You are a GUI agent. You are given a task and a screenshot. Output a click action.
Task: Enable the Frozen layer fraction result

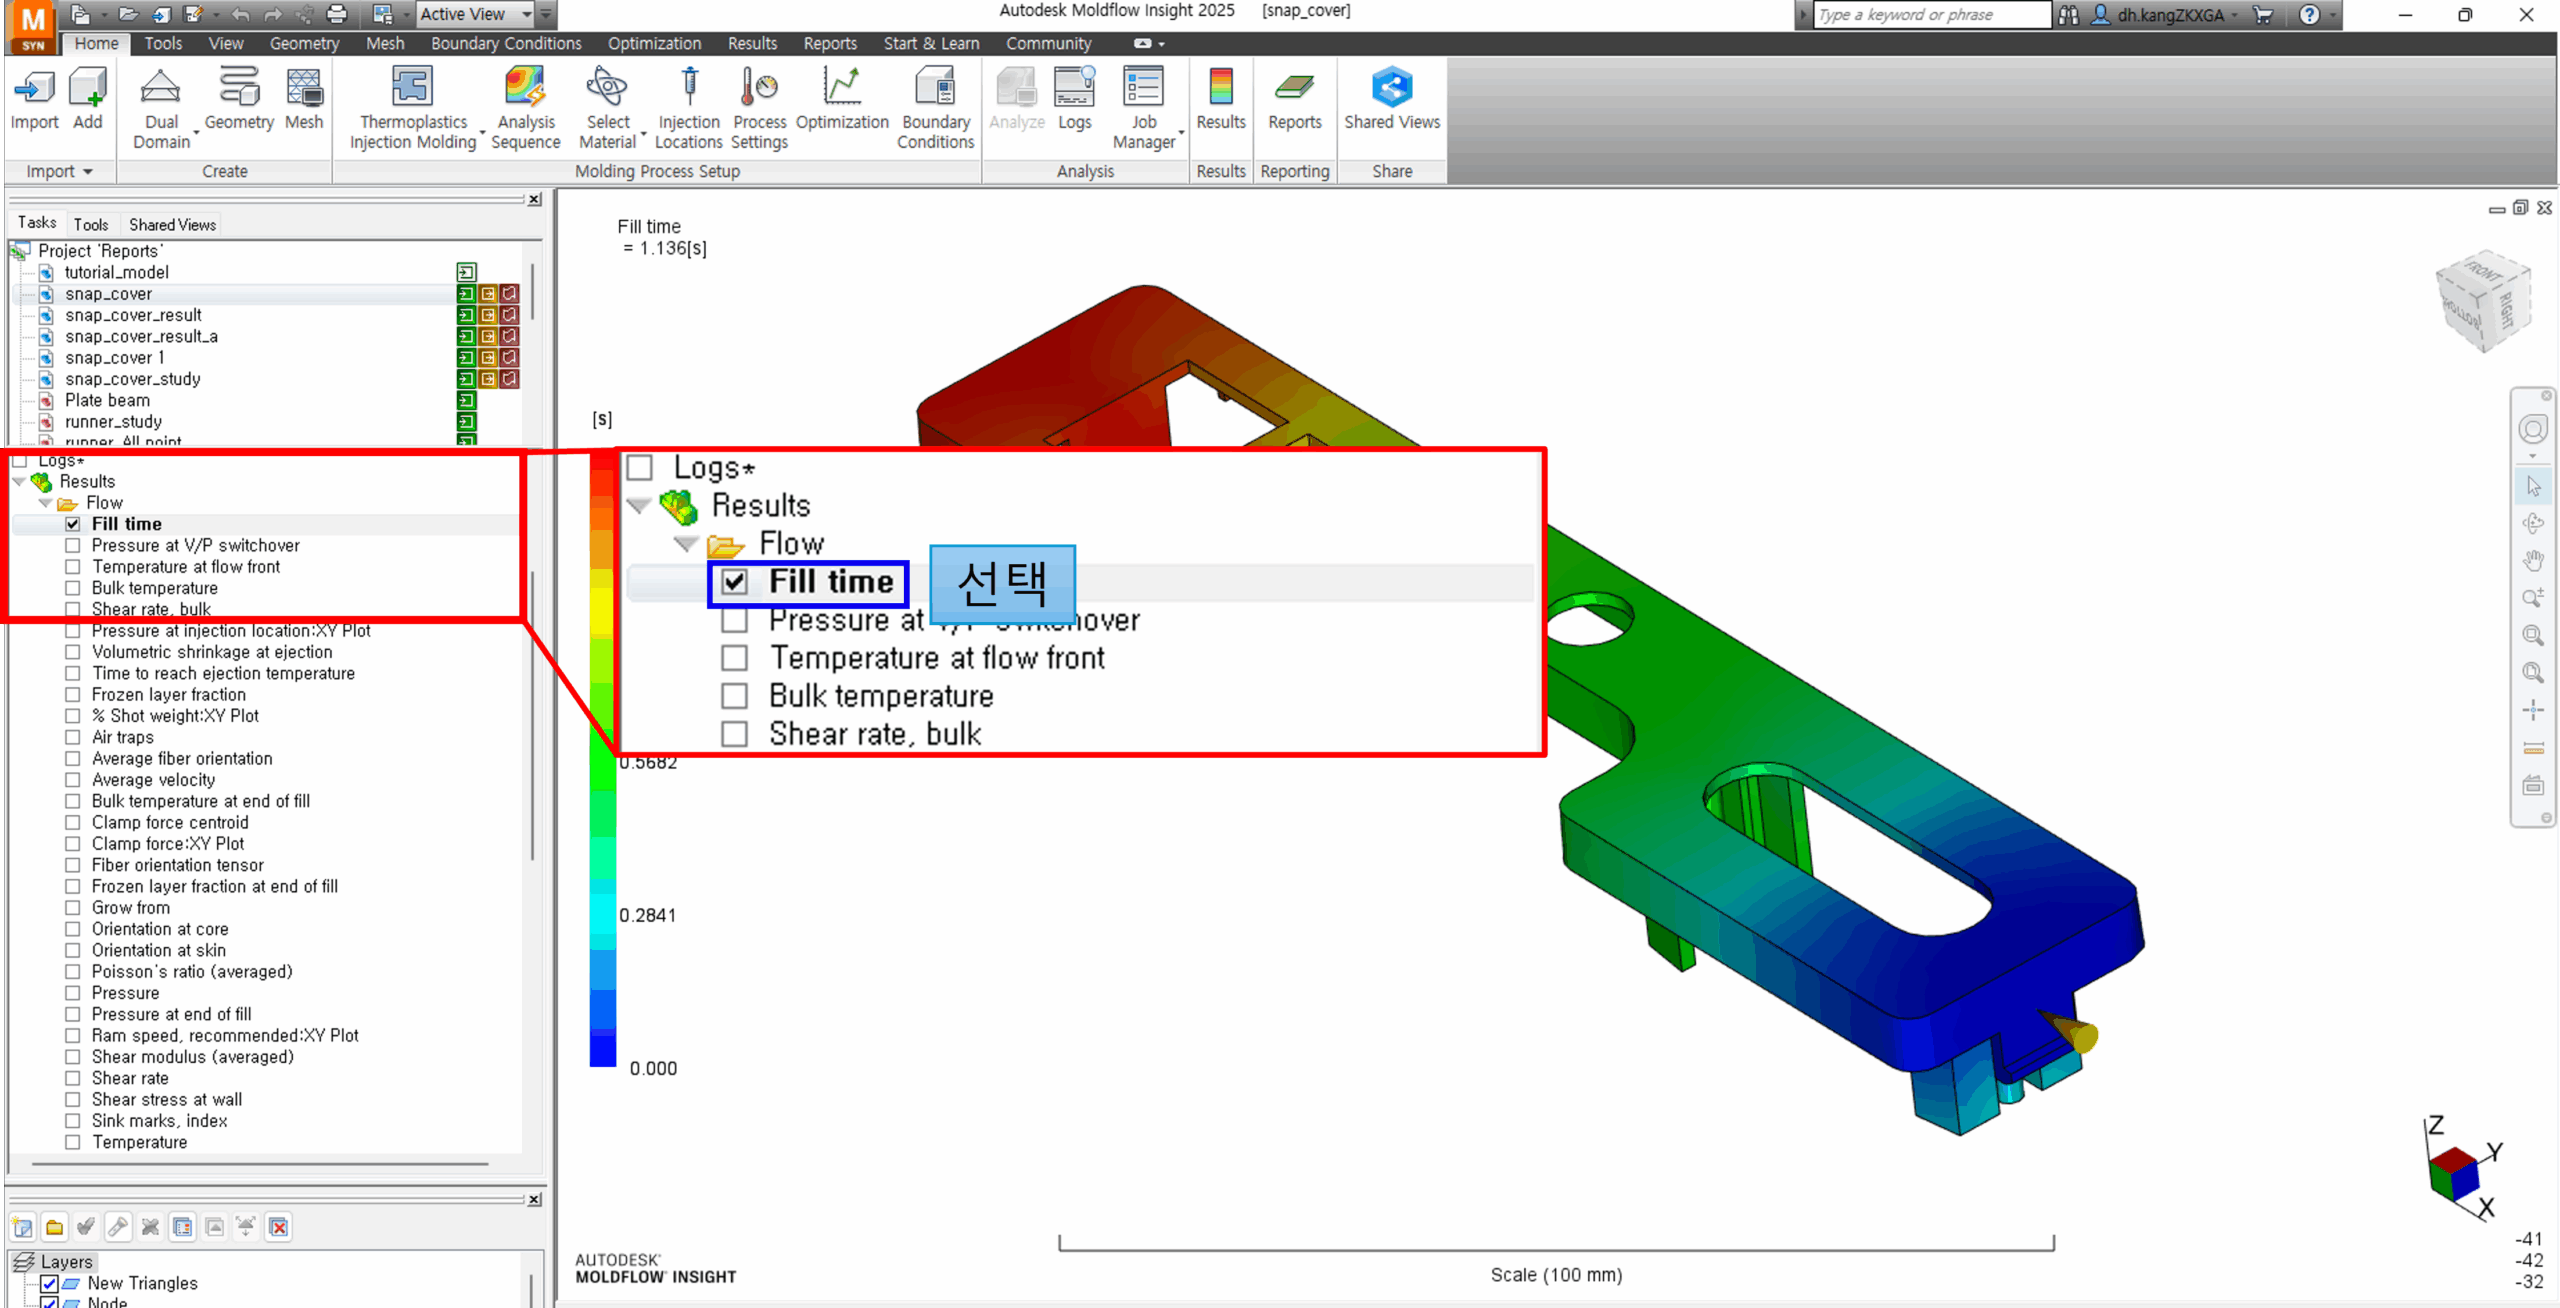73,695
